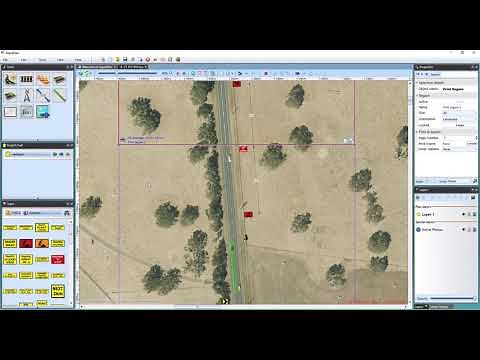
Task: Pick the bright red sign with white text
Action: [x=58, y=259]
